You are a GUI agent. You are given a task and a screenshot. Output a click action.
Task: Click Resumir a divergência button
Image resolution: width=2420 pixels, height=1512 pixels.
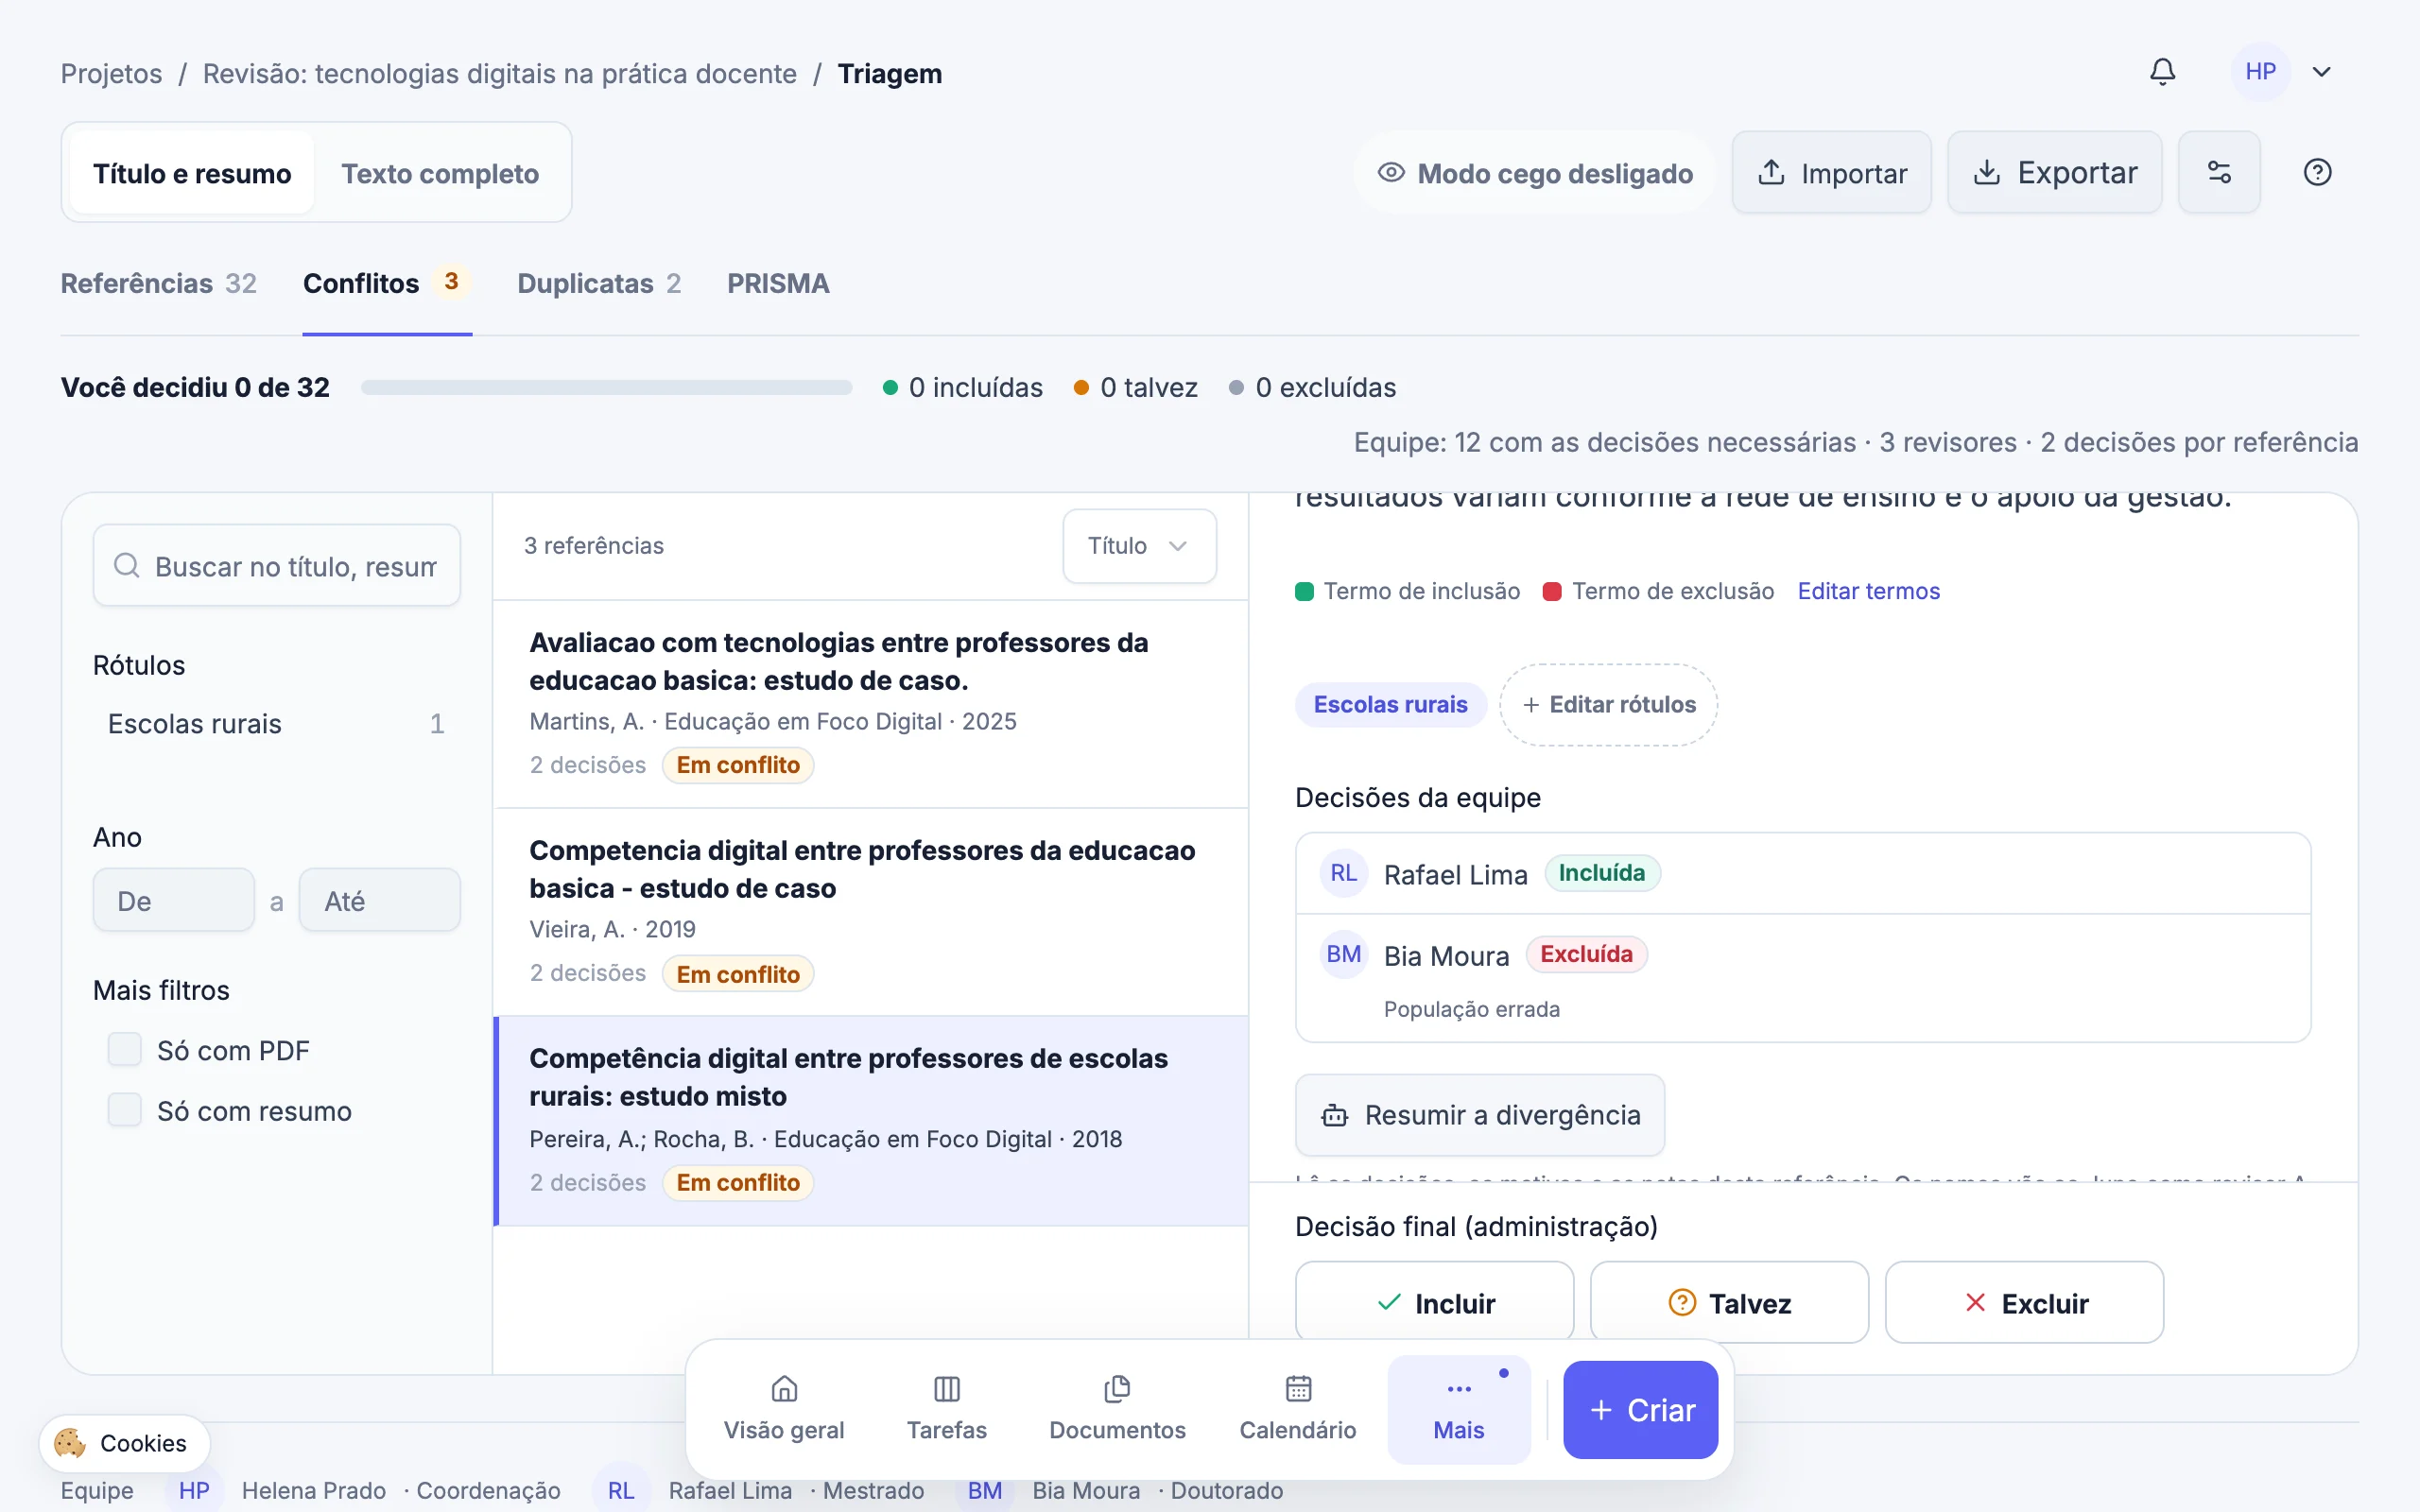1480,1115
